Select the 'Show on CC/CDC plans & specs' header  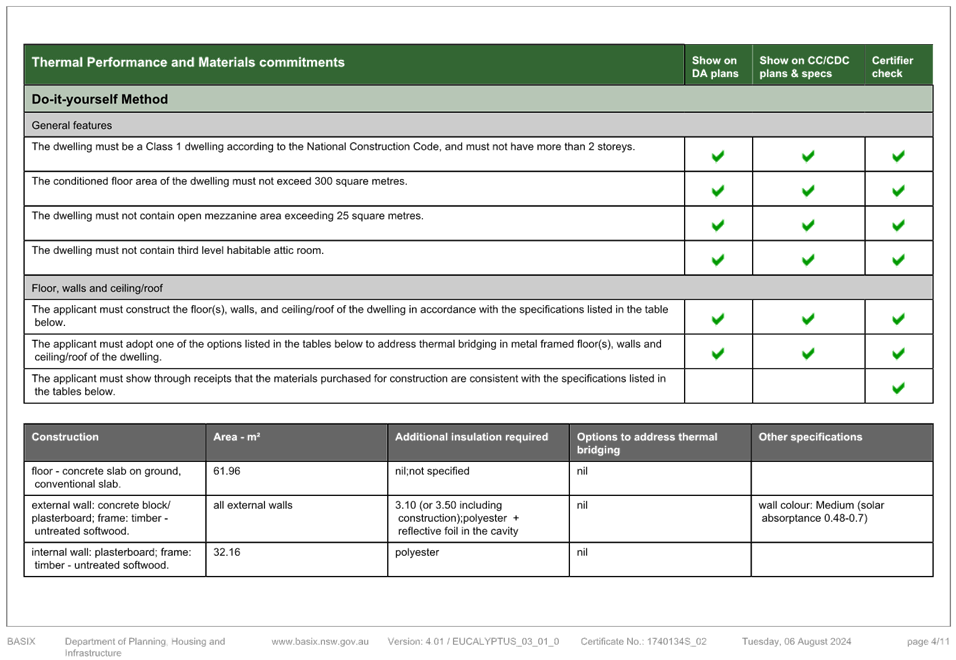coord(804,67)
